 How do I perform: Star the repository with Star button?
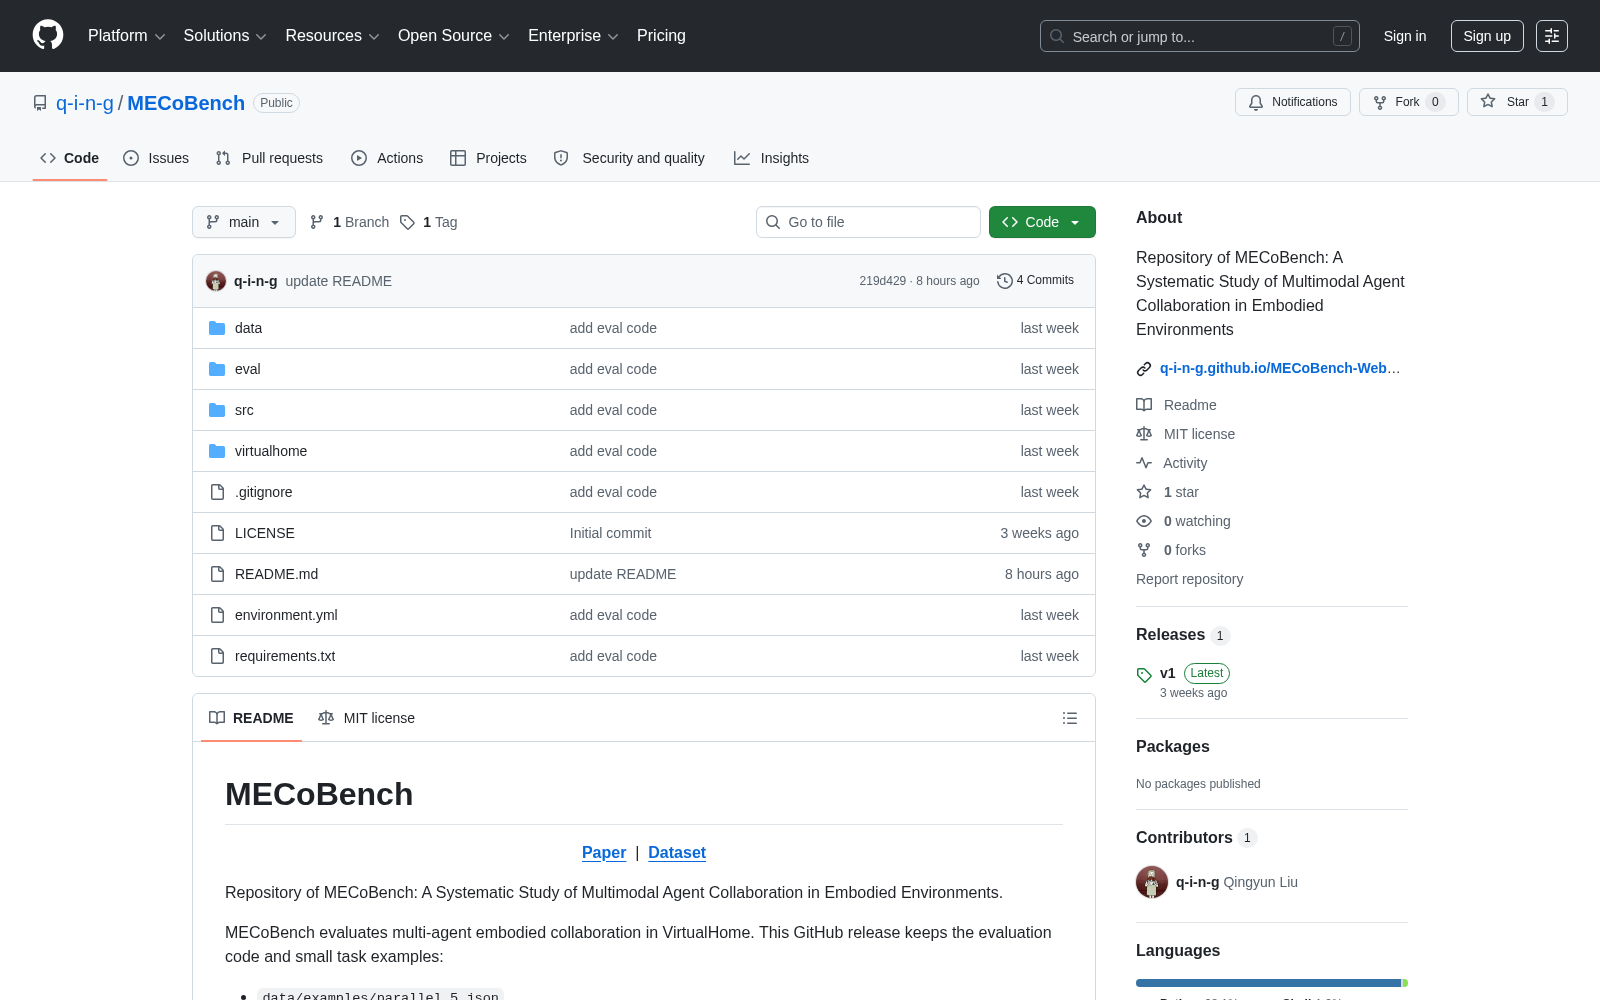pyautogui.click(x=1517, y=102)
